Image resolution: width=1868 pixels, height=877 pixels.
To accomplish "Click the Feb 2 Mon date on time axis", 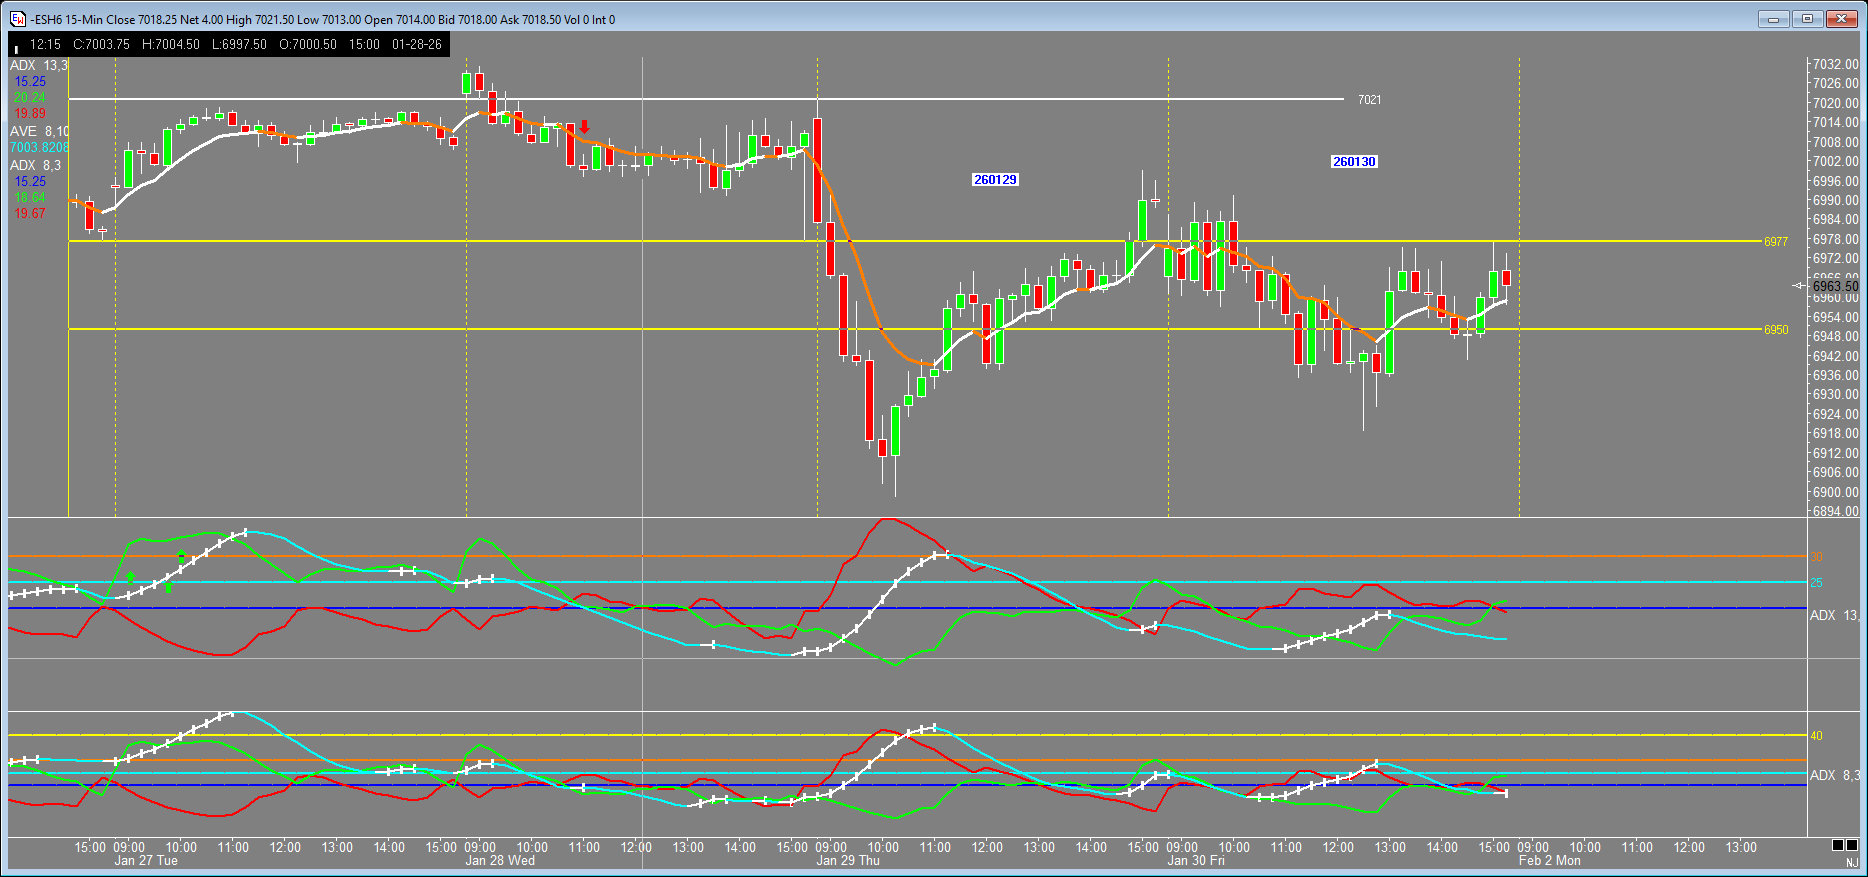I will (x=1549, y=861).
